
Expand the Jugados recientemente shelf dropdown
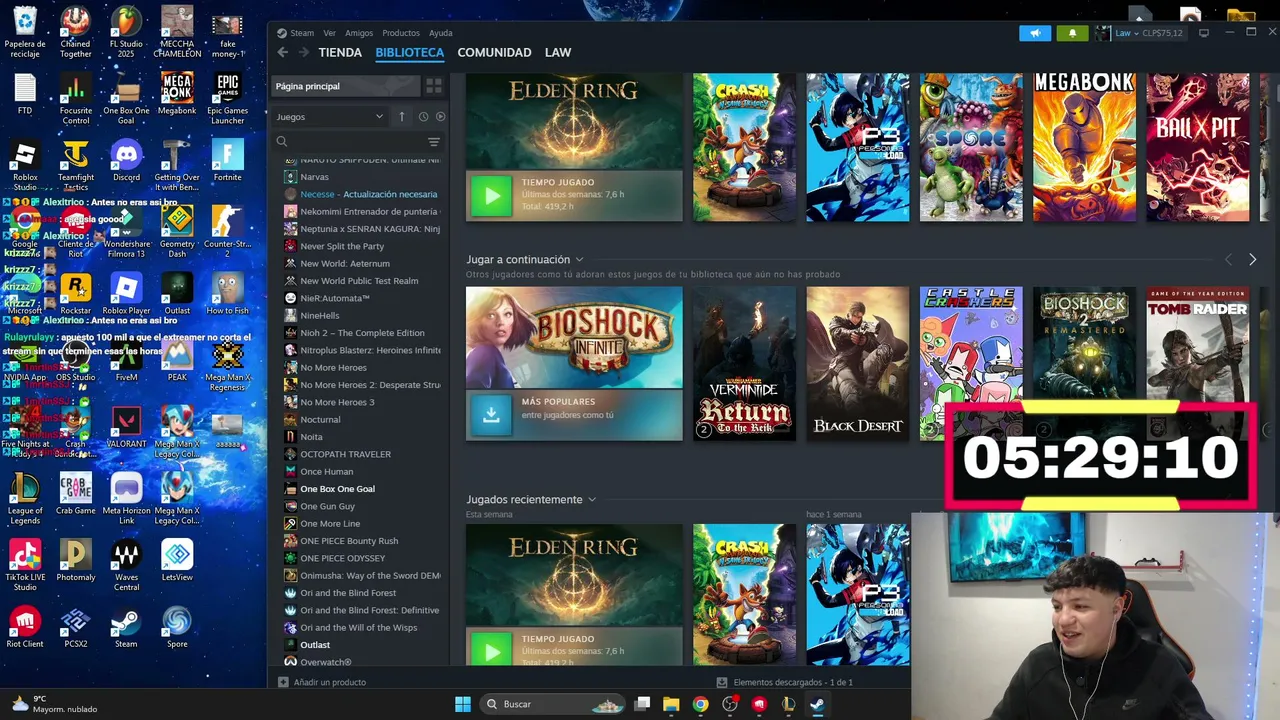591,500
